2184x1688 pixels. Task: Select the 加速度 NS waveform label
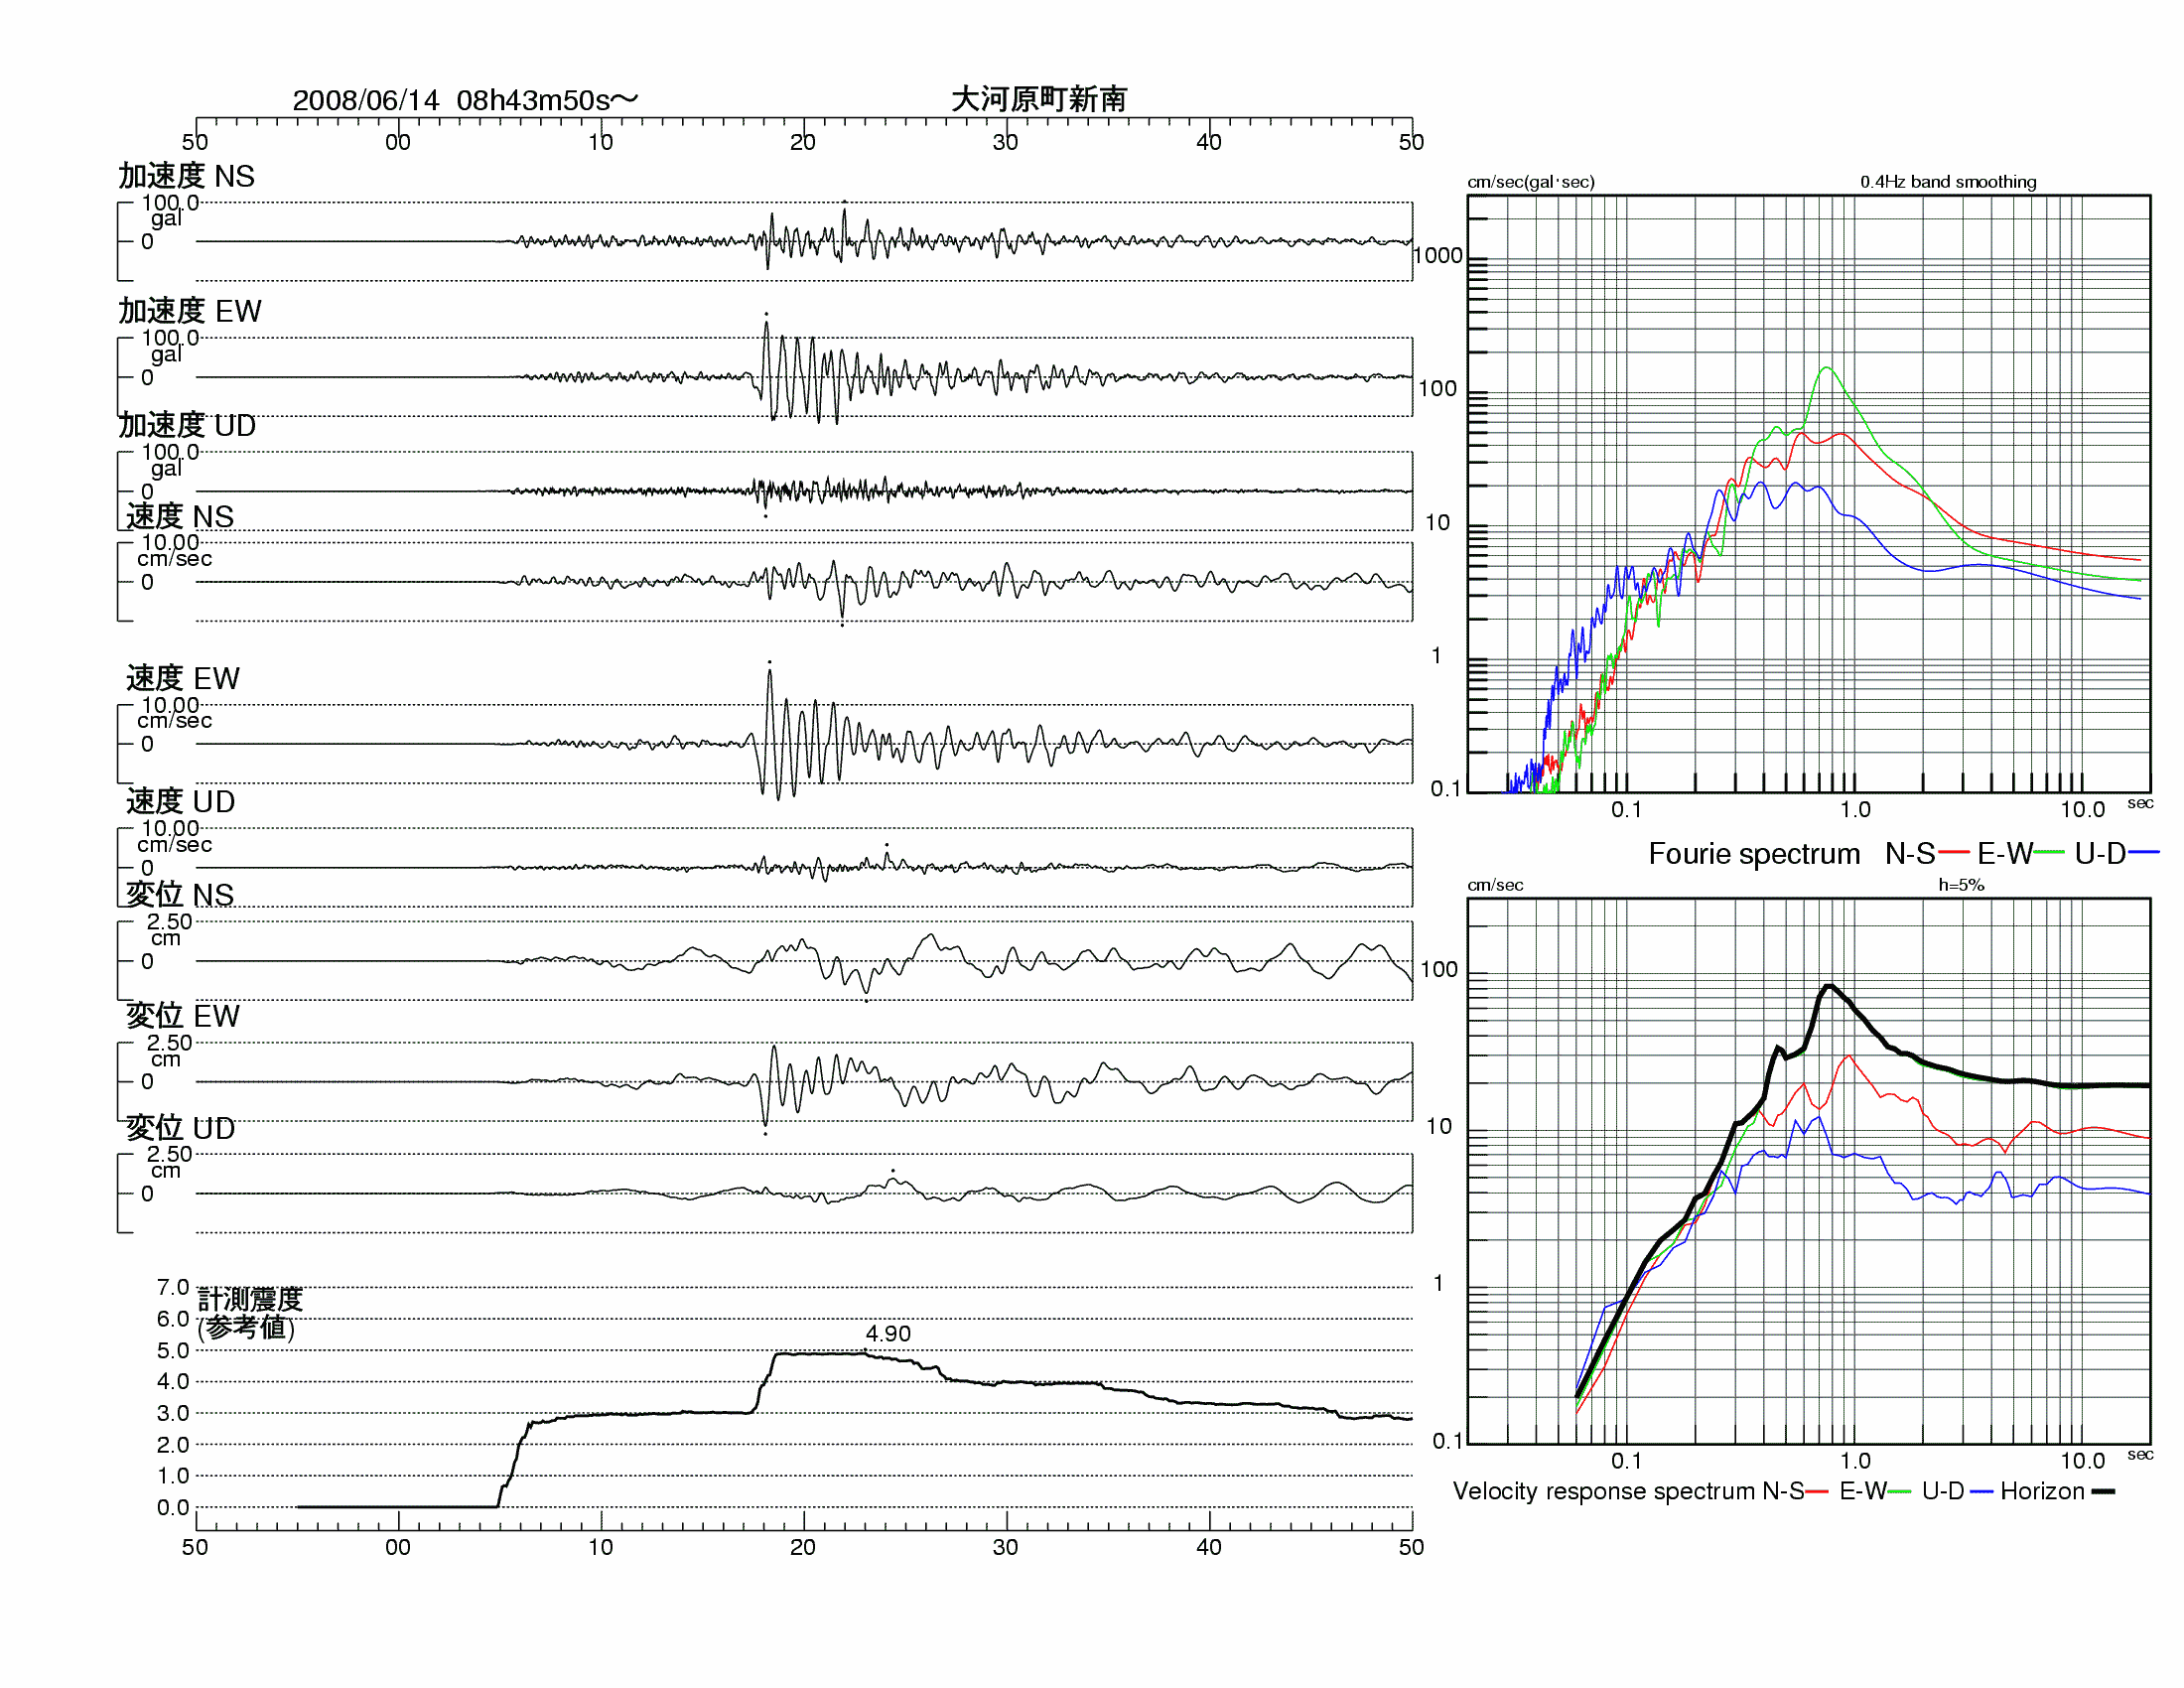point(186,176)
